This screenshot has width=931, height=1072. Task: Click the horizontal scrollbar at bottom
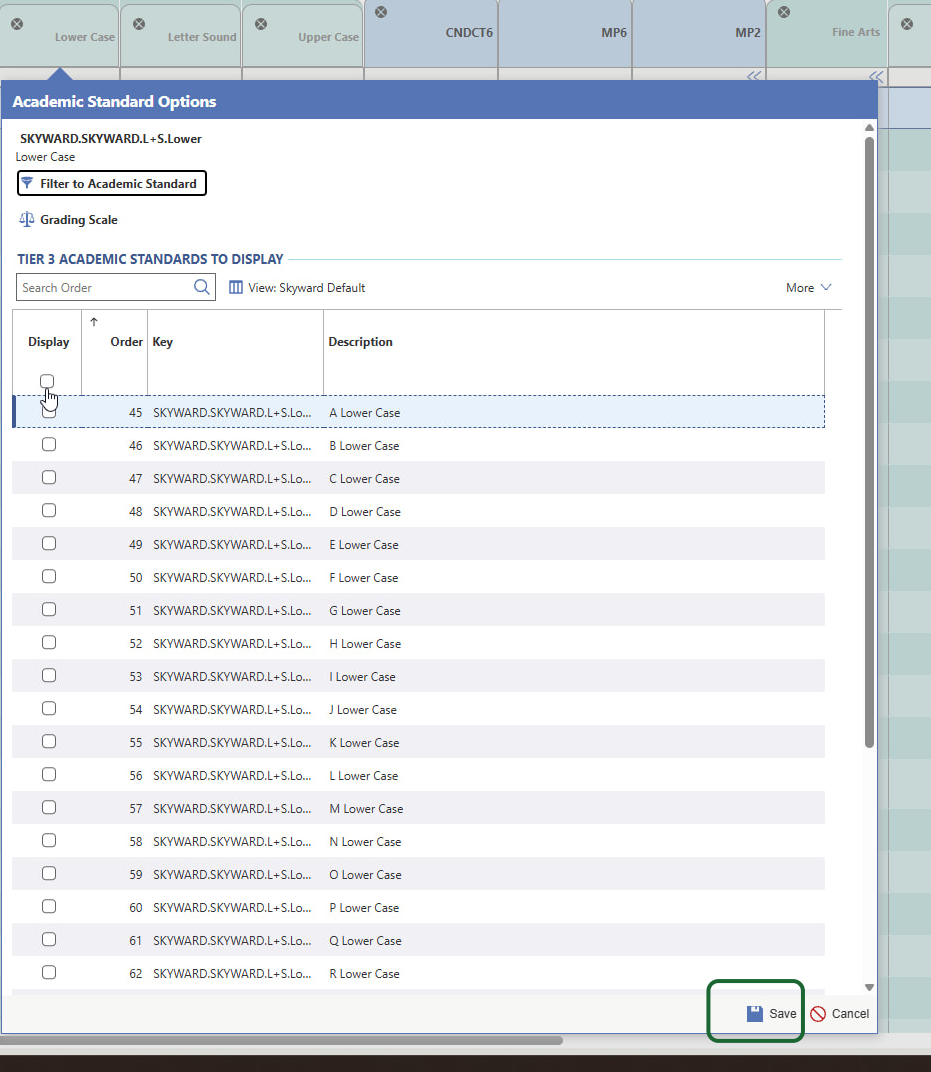(281, 1041)
